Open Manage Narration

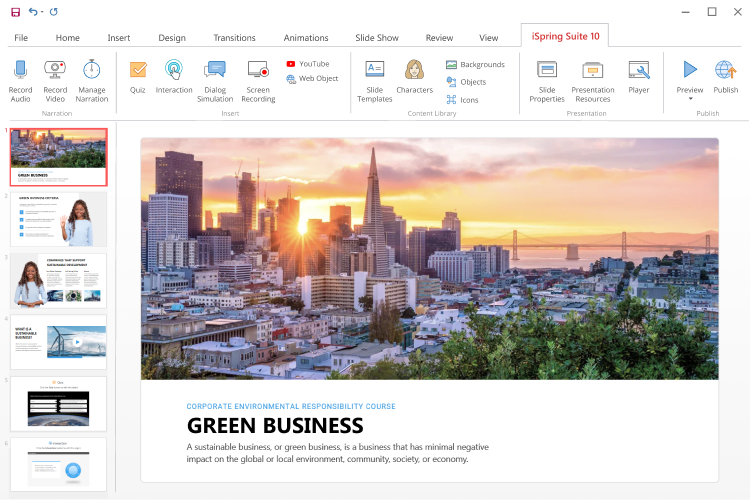tap(92, 81)
